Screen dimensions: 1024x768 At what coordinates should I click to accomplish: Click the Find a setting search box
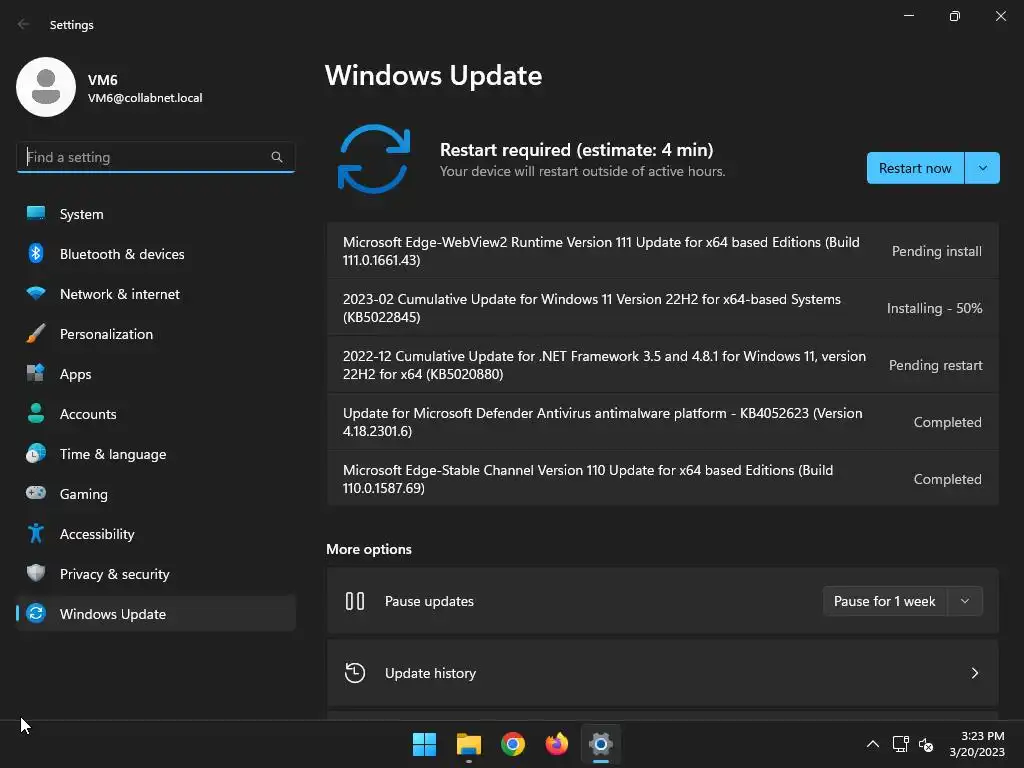point(155,157)
